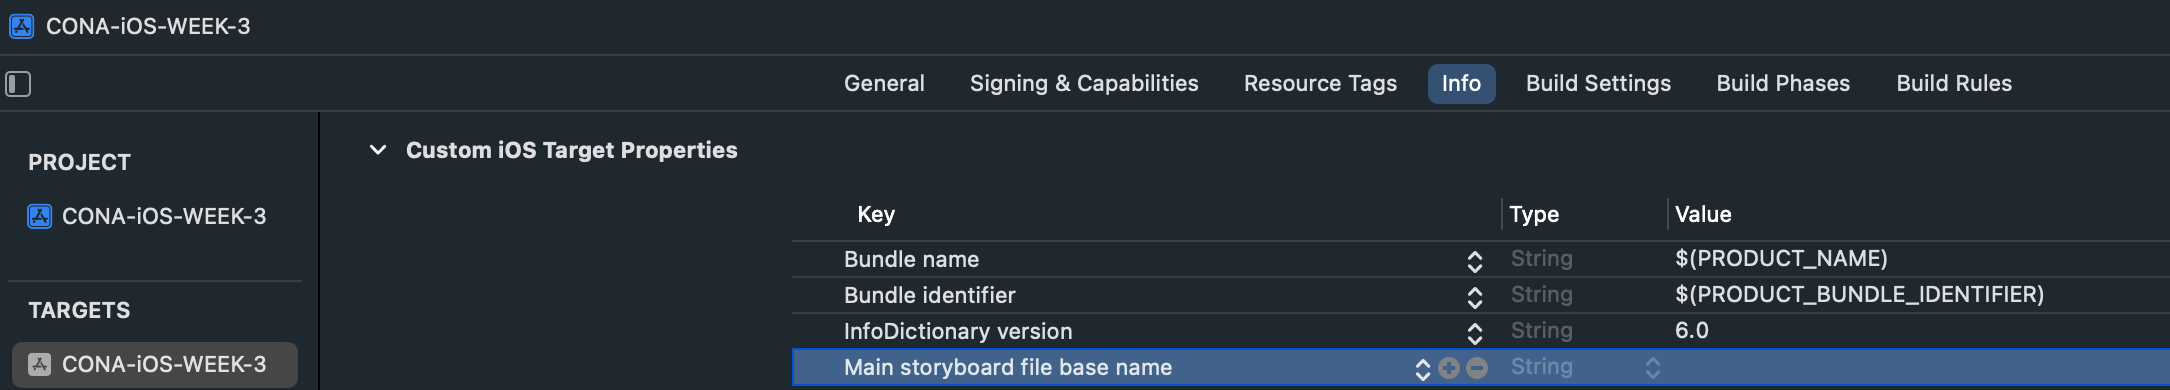Open key stepper for InfoDictionary version row

[1475, 333]
